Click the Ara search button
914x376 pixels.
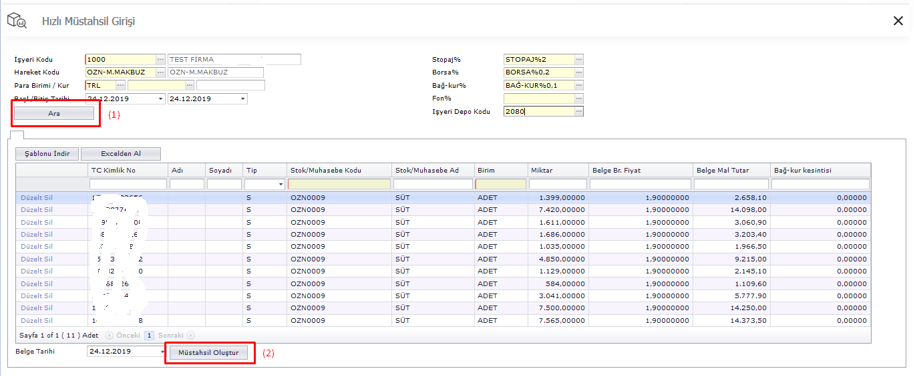[54, 114]
